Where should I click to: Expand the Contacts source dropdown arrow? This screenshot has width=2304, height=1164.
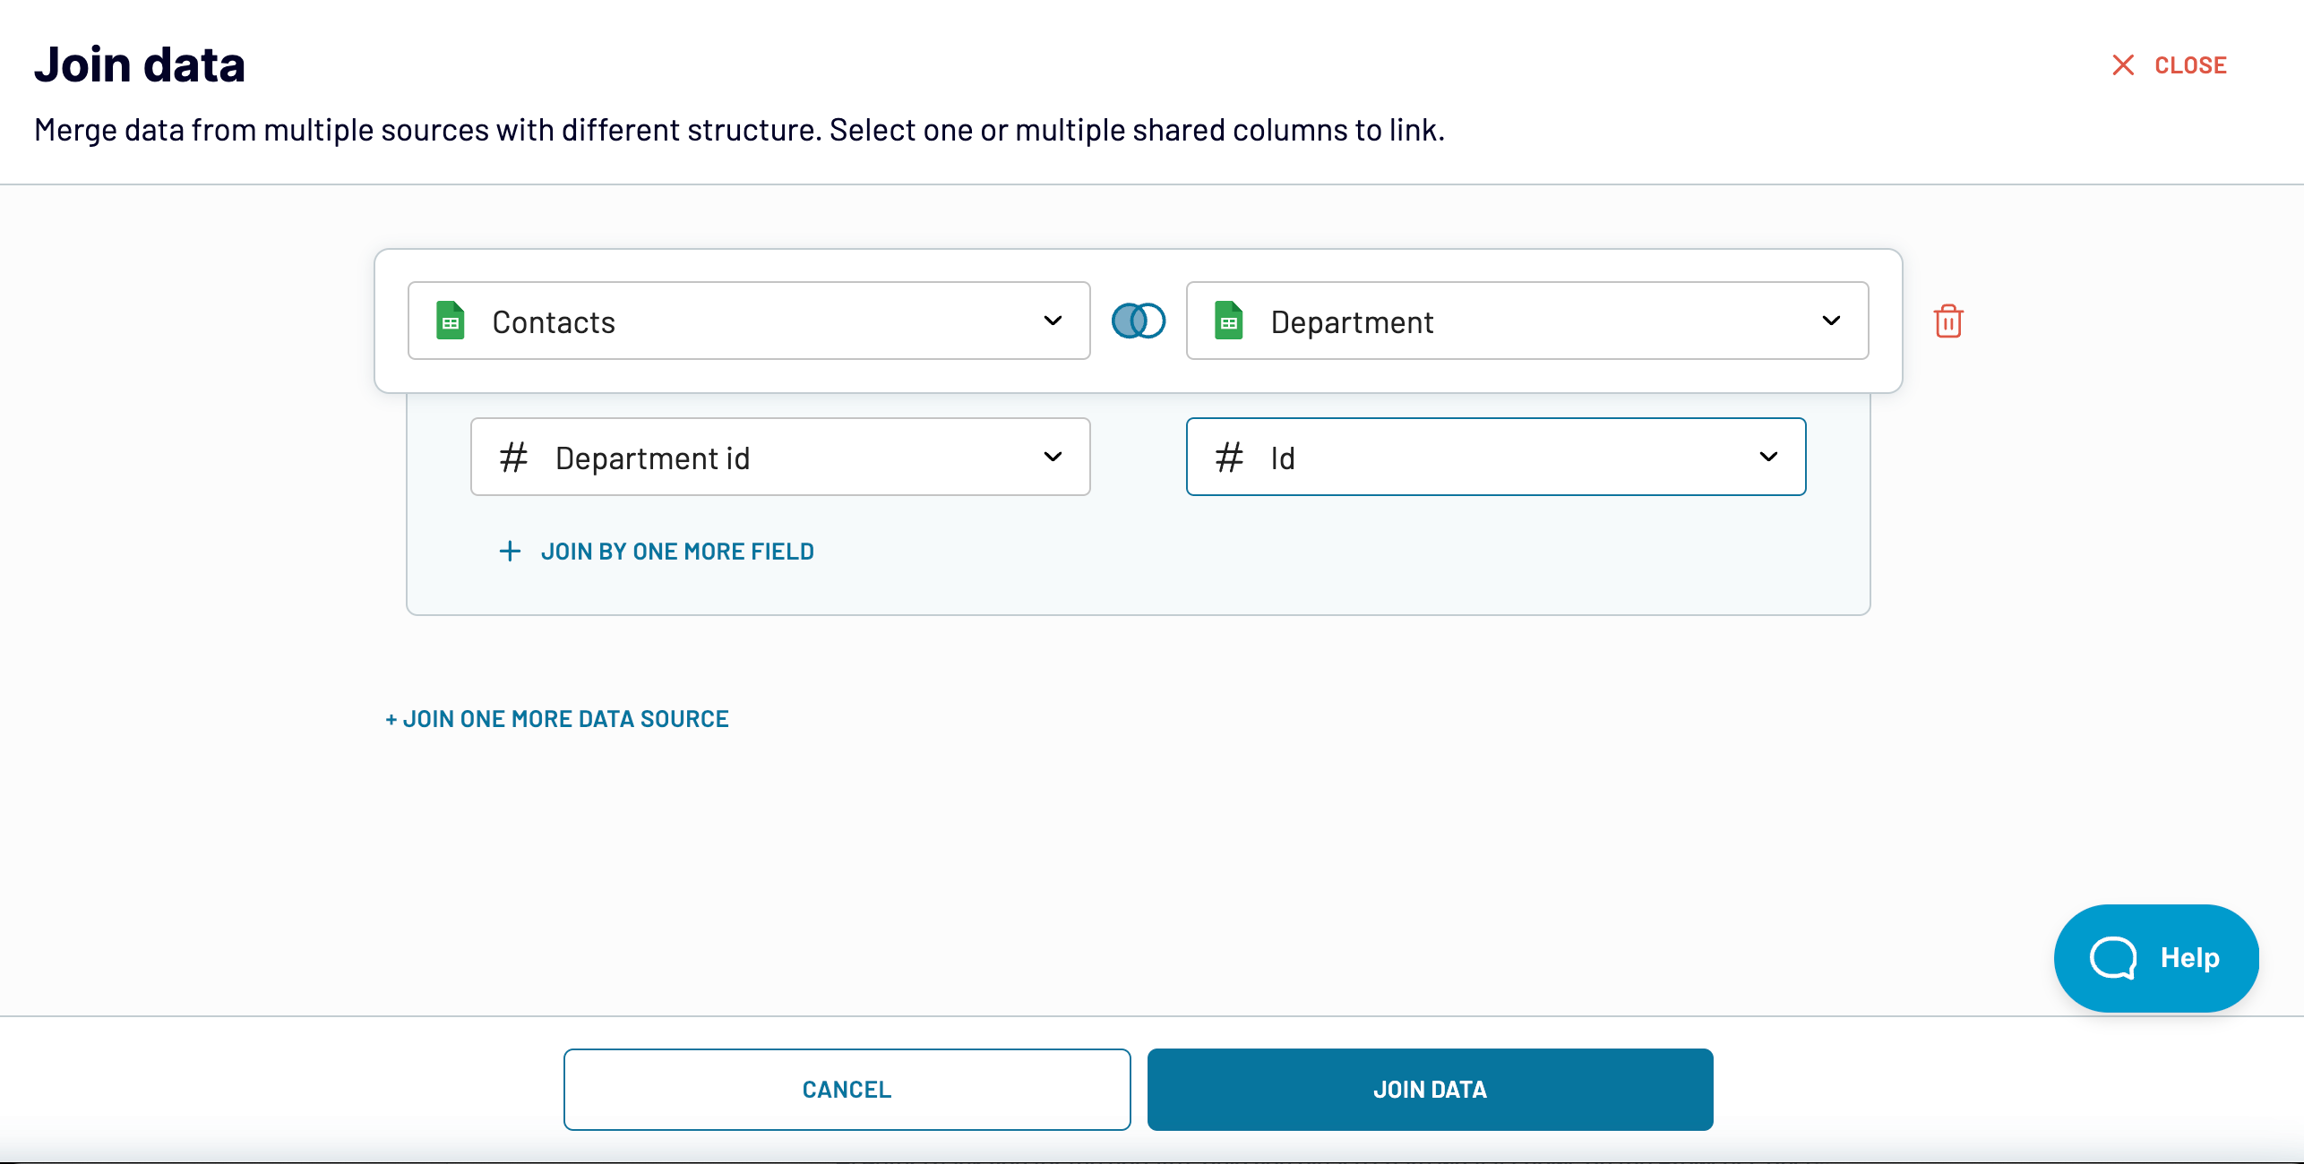click(1052, 321)
